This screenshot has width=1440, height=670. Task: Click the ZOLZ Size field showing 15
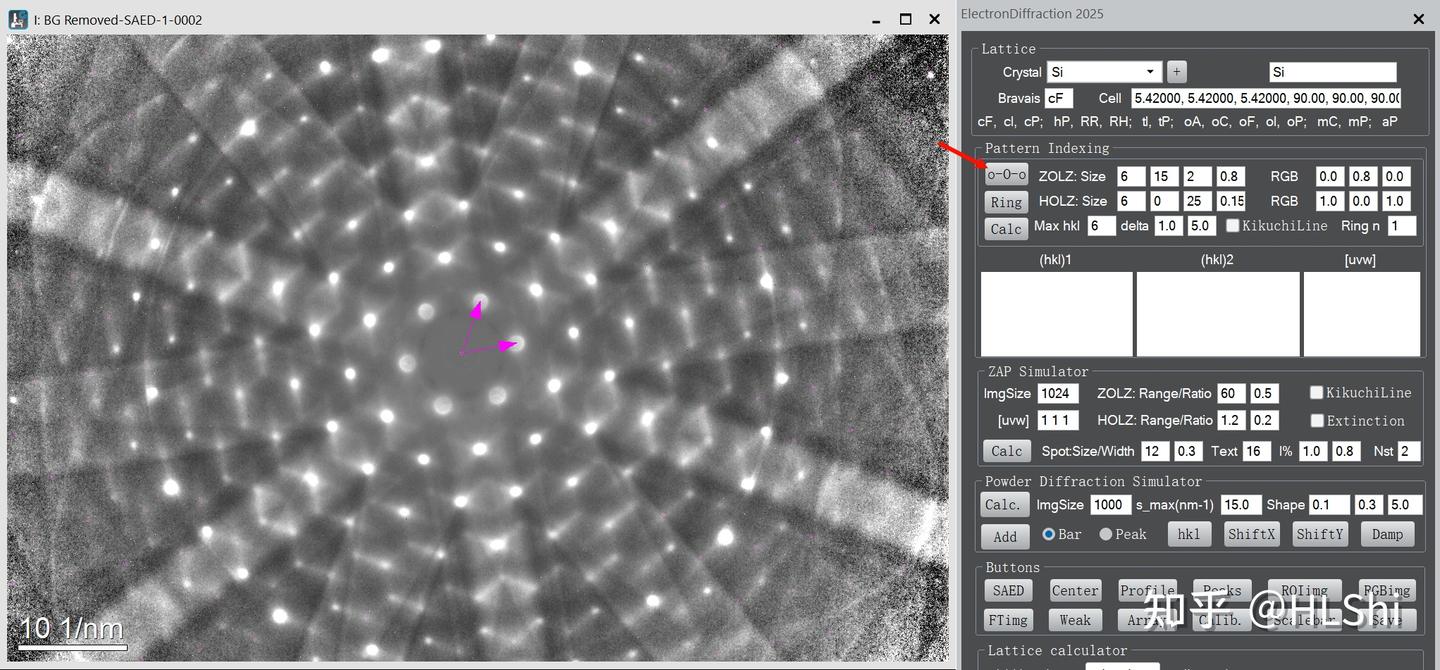click(x=1164, y=176)
